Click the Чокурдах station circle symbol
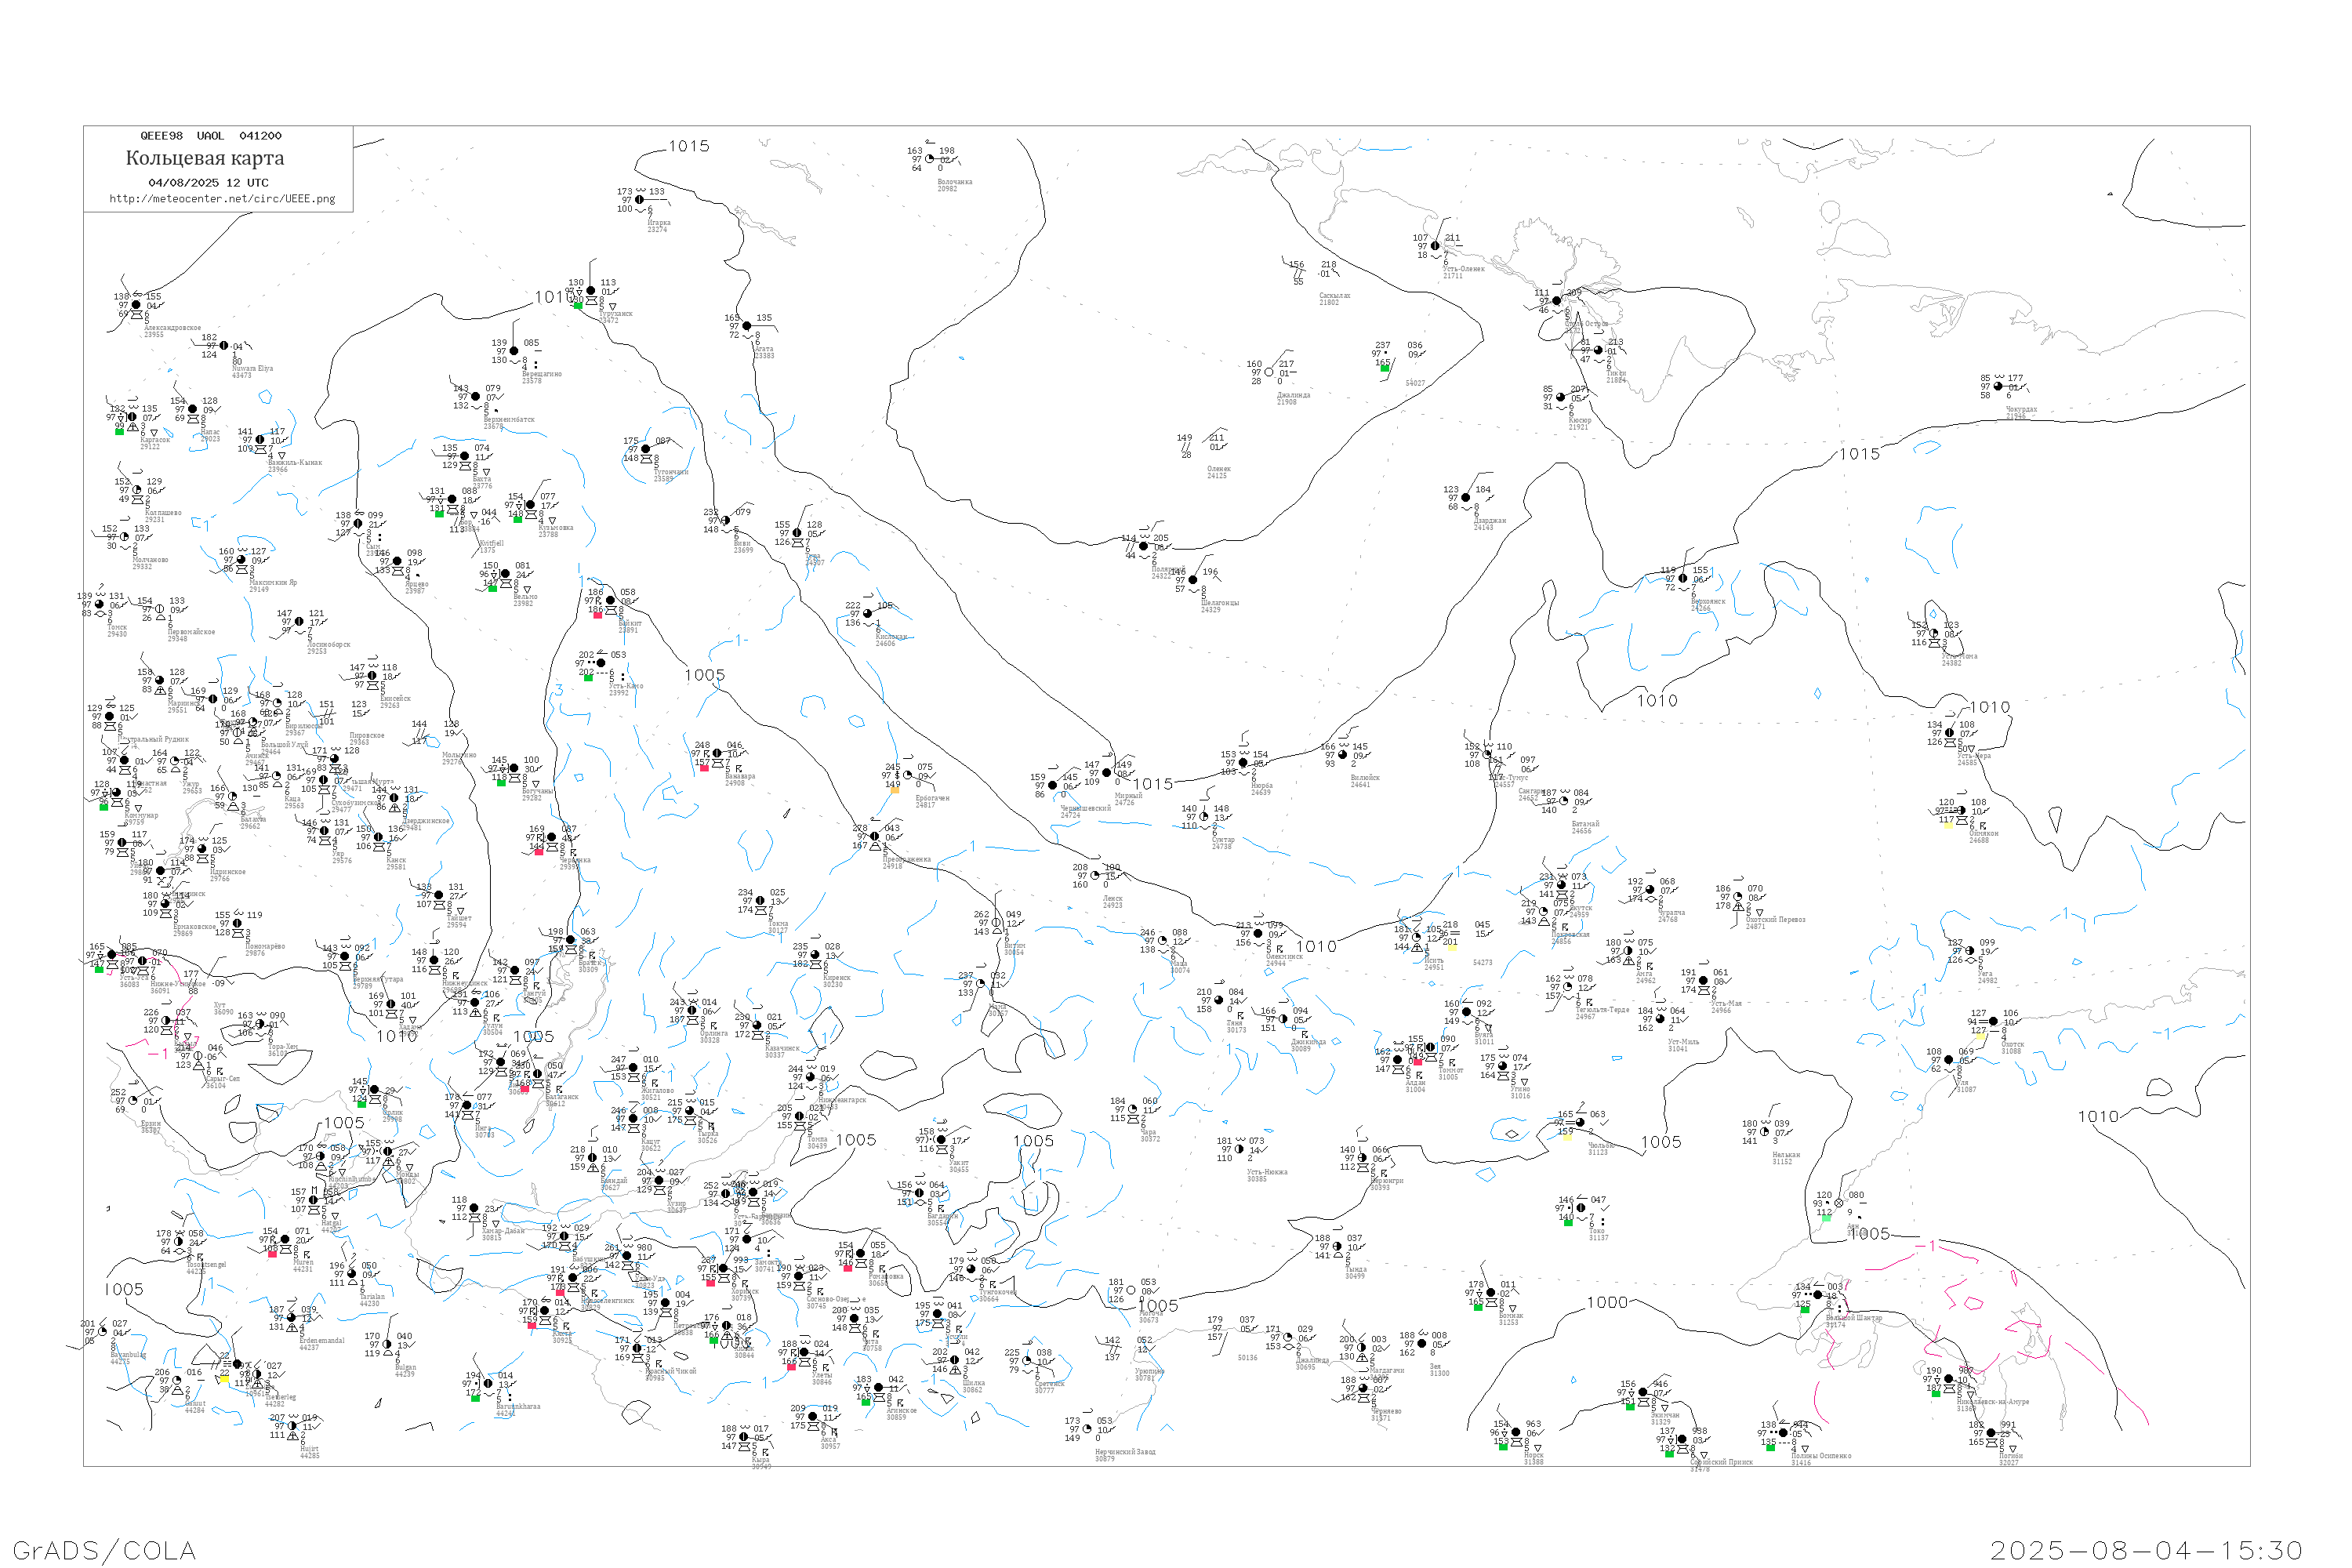Image resolution: width=2352 pixels, height=1568 pixels. tap(1998, 386)
